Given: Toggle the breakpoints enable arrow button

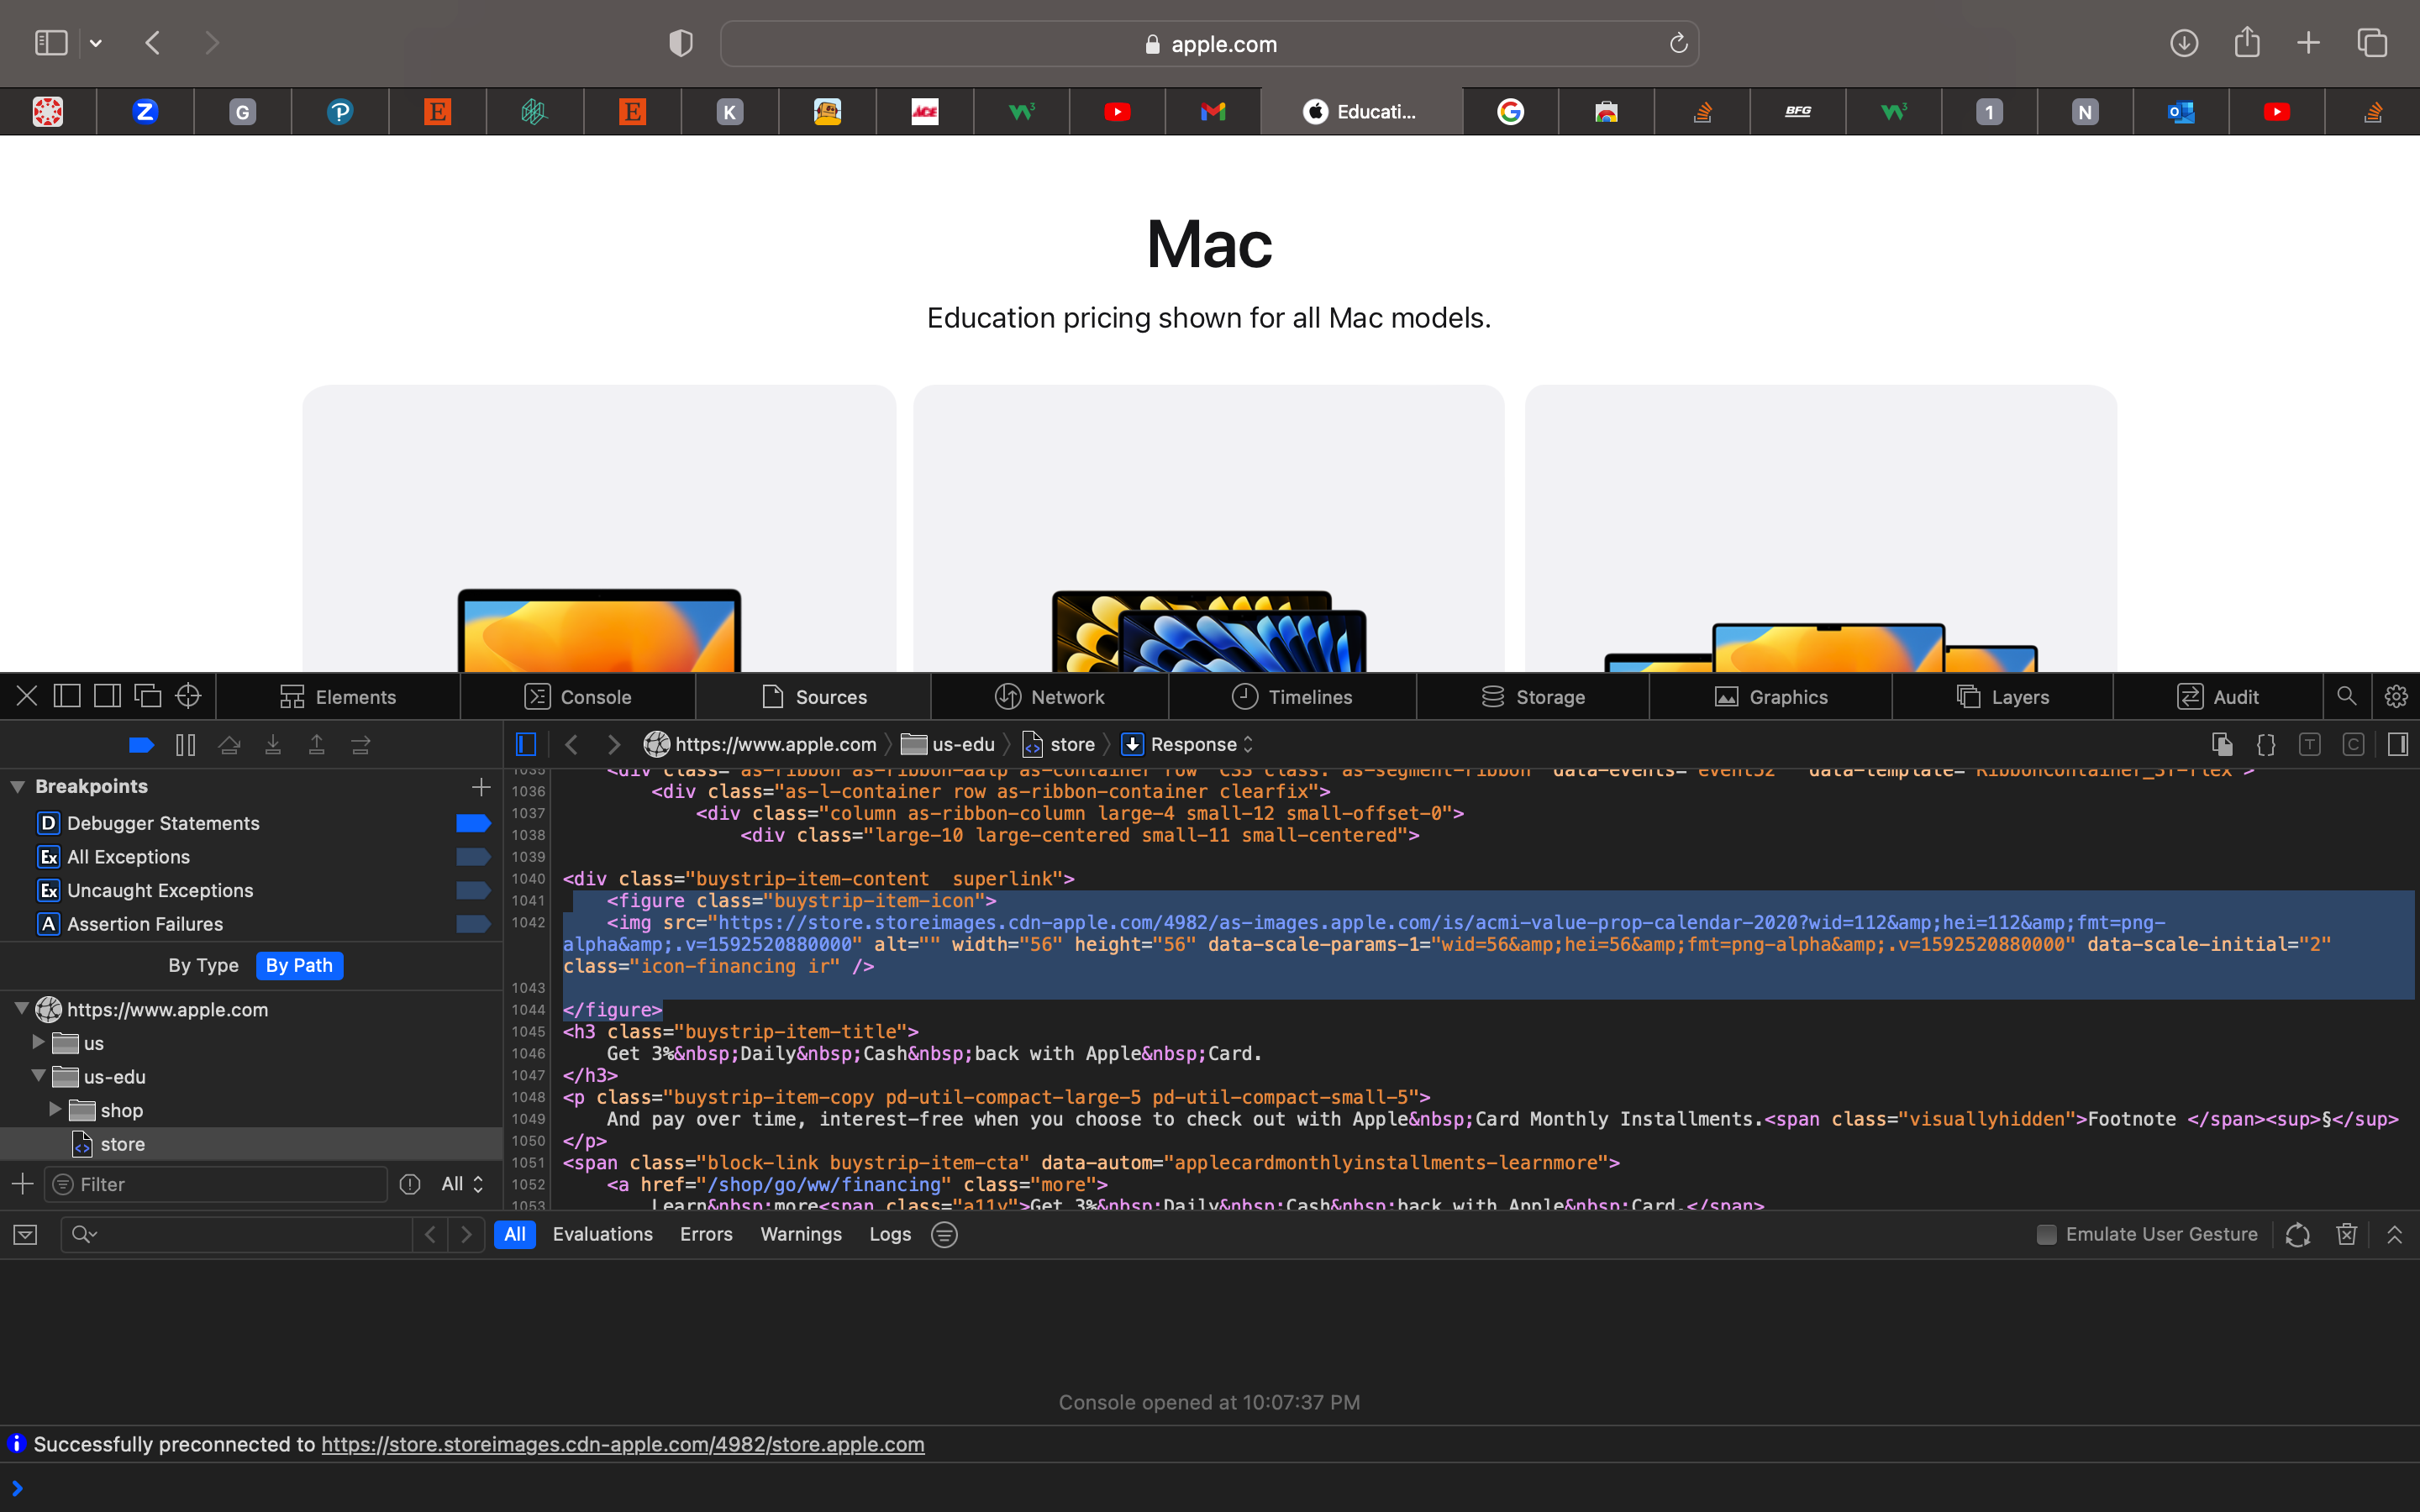Looking at the screenshot, I should tap(141, 745).
